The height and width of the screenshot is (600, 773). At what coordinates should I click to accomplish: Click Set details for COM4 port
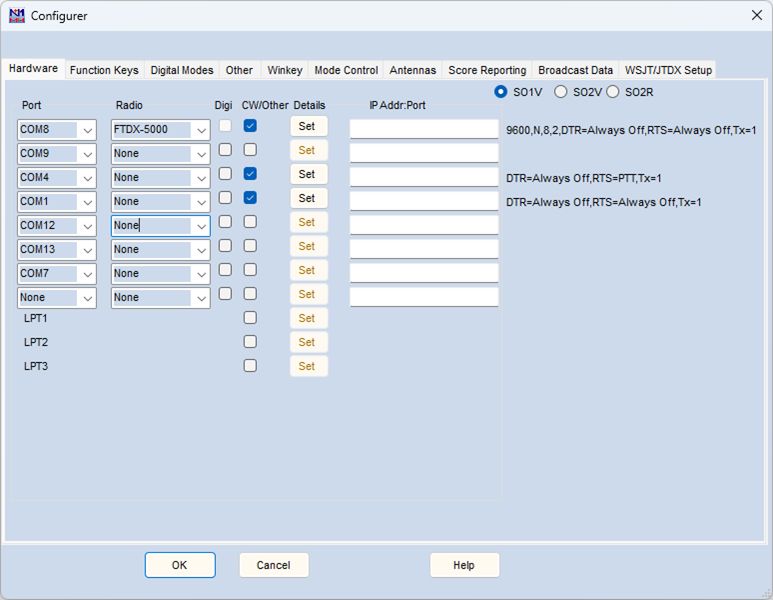[307, 174]
